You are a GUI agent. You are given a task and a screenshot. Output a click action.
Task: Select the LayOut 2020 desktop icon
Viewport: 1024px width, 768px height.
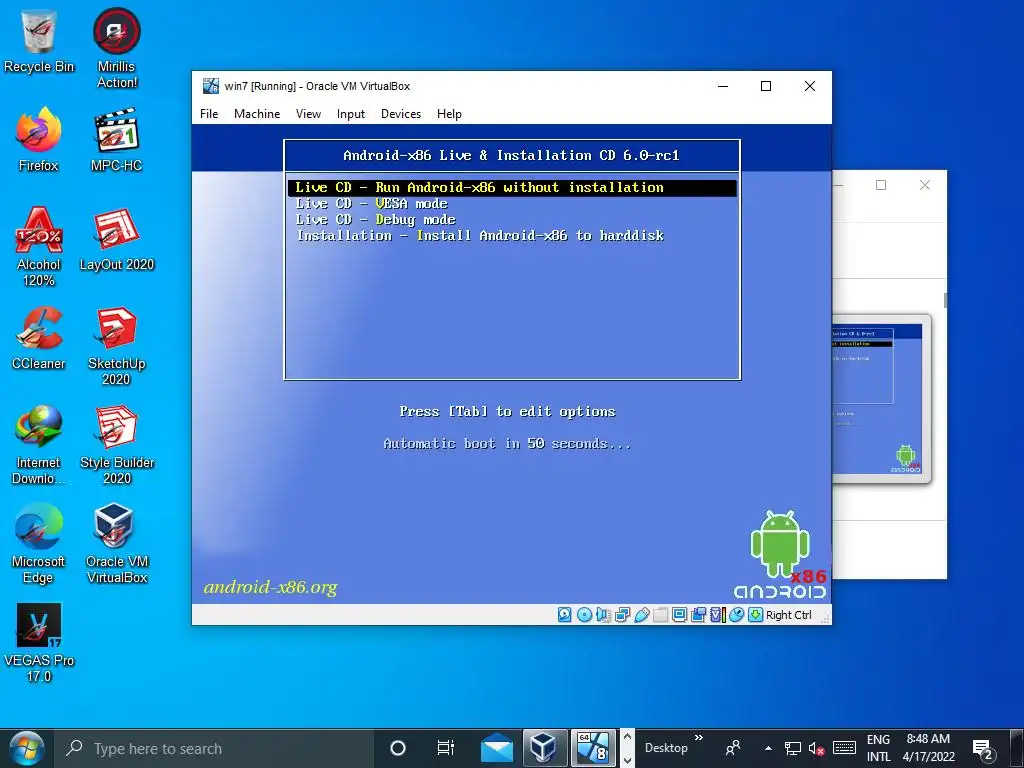pos(116,239)
